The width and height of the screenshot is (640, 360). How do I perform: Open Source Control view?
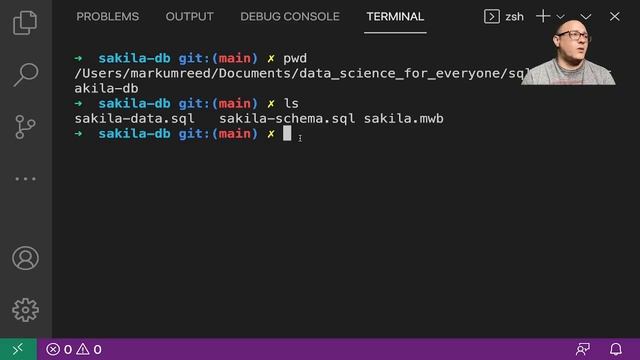coord(25,127)
